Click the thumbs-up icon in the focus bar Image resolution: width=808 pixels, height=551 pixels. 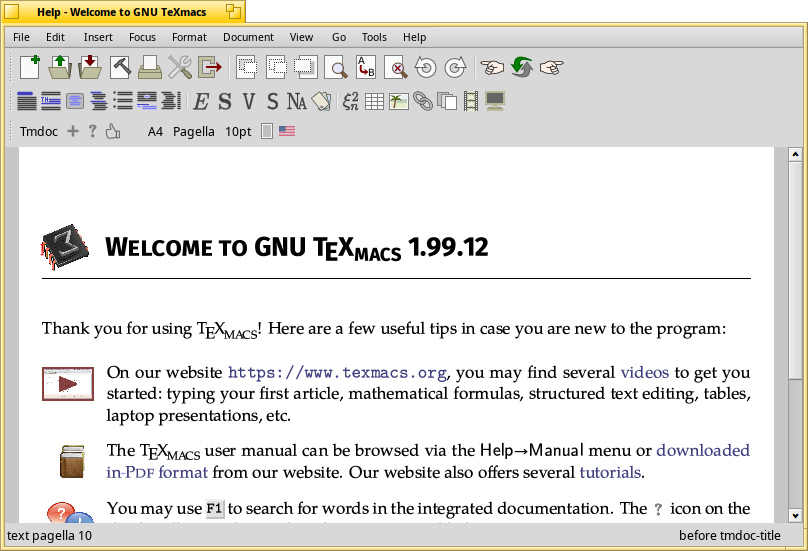click(113, 131)
